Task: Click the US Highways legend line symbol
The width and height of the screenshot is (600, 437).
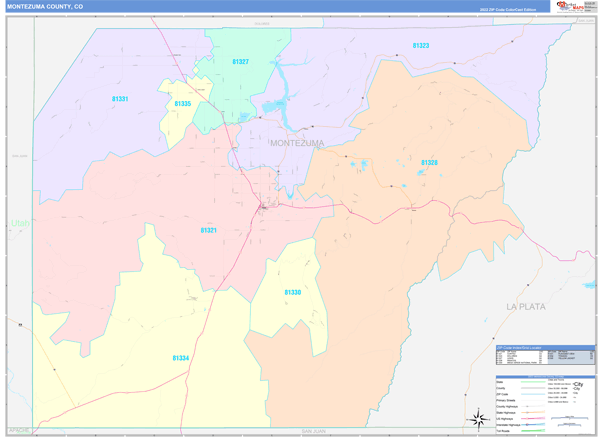Action: (536, 416)
